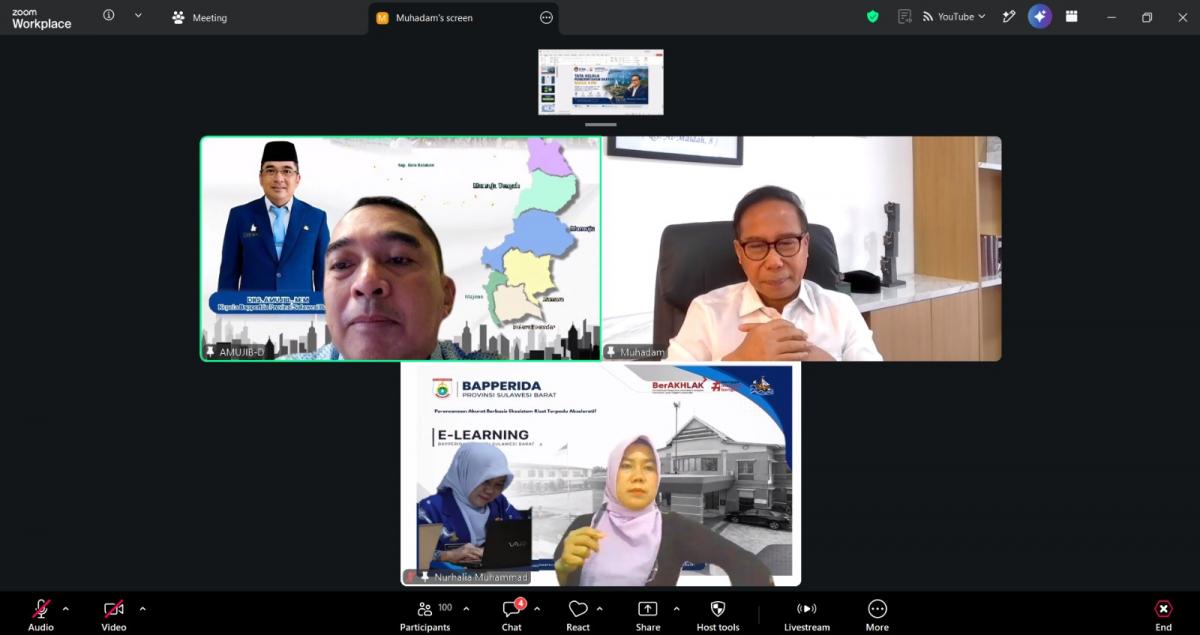Click the pin icon beside AMUJIB-D name
The width and height of the screenshot is (1200, 635).
pyautogui.click(x=210, y=352)
